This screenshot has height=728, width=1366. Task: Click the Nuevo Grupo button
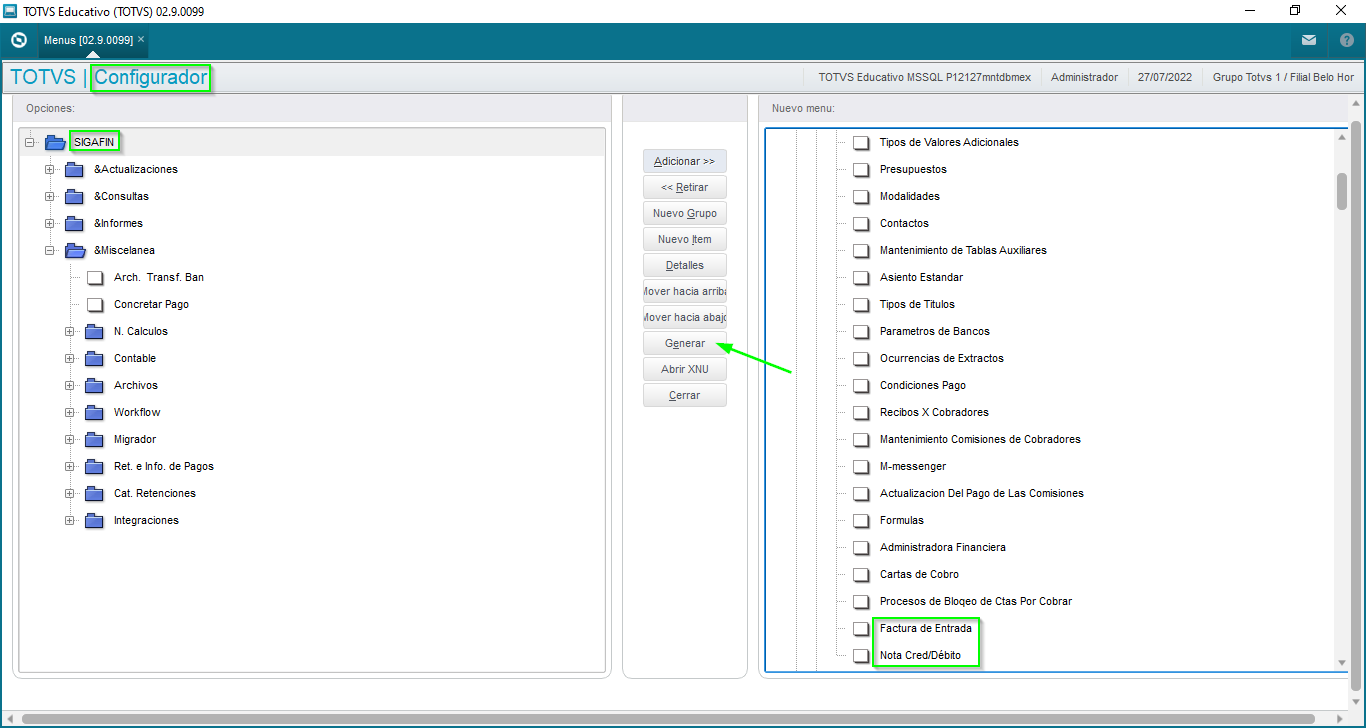pyautogui.click(x=685, y=213)
